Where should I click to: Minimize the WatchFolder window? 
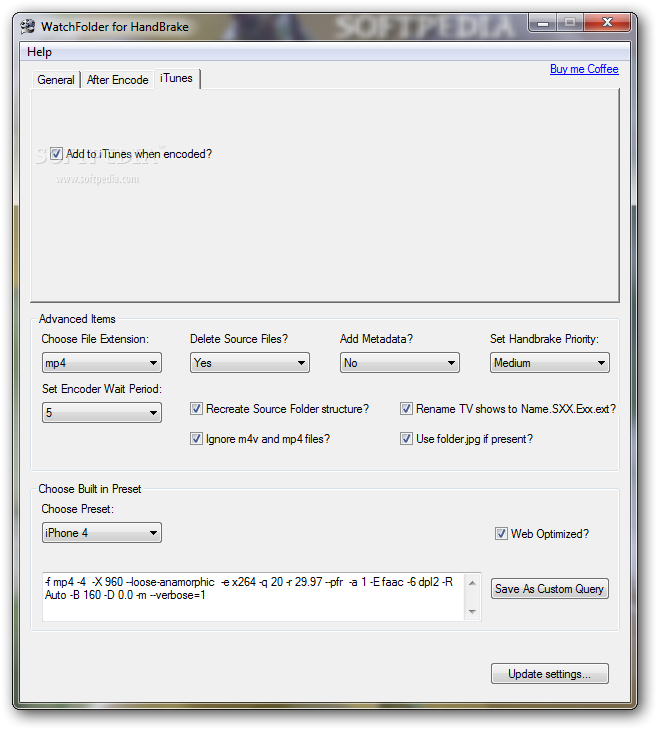click(543, 22)
